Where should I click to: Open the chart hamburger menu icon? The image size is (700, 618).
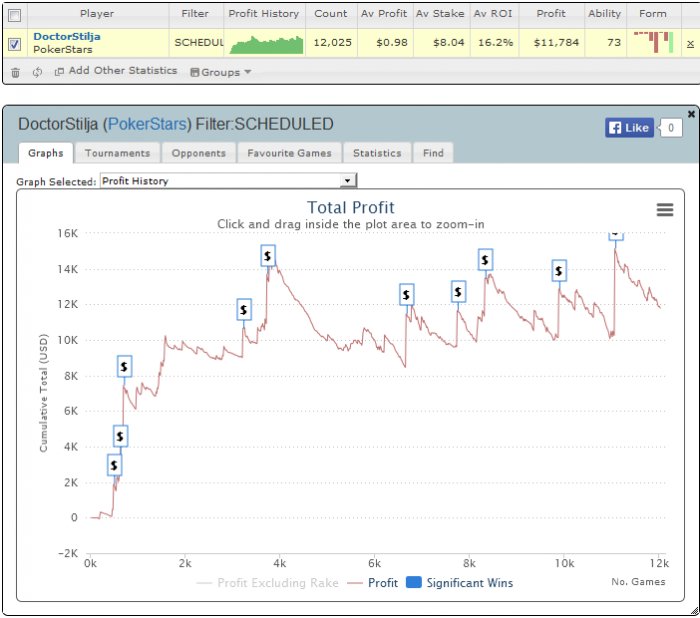click(x=665, y=209)
